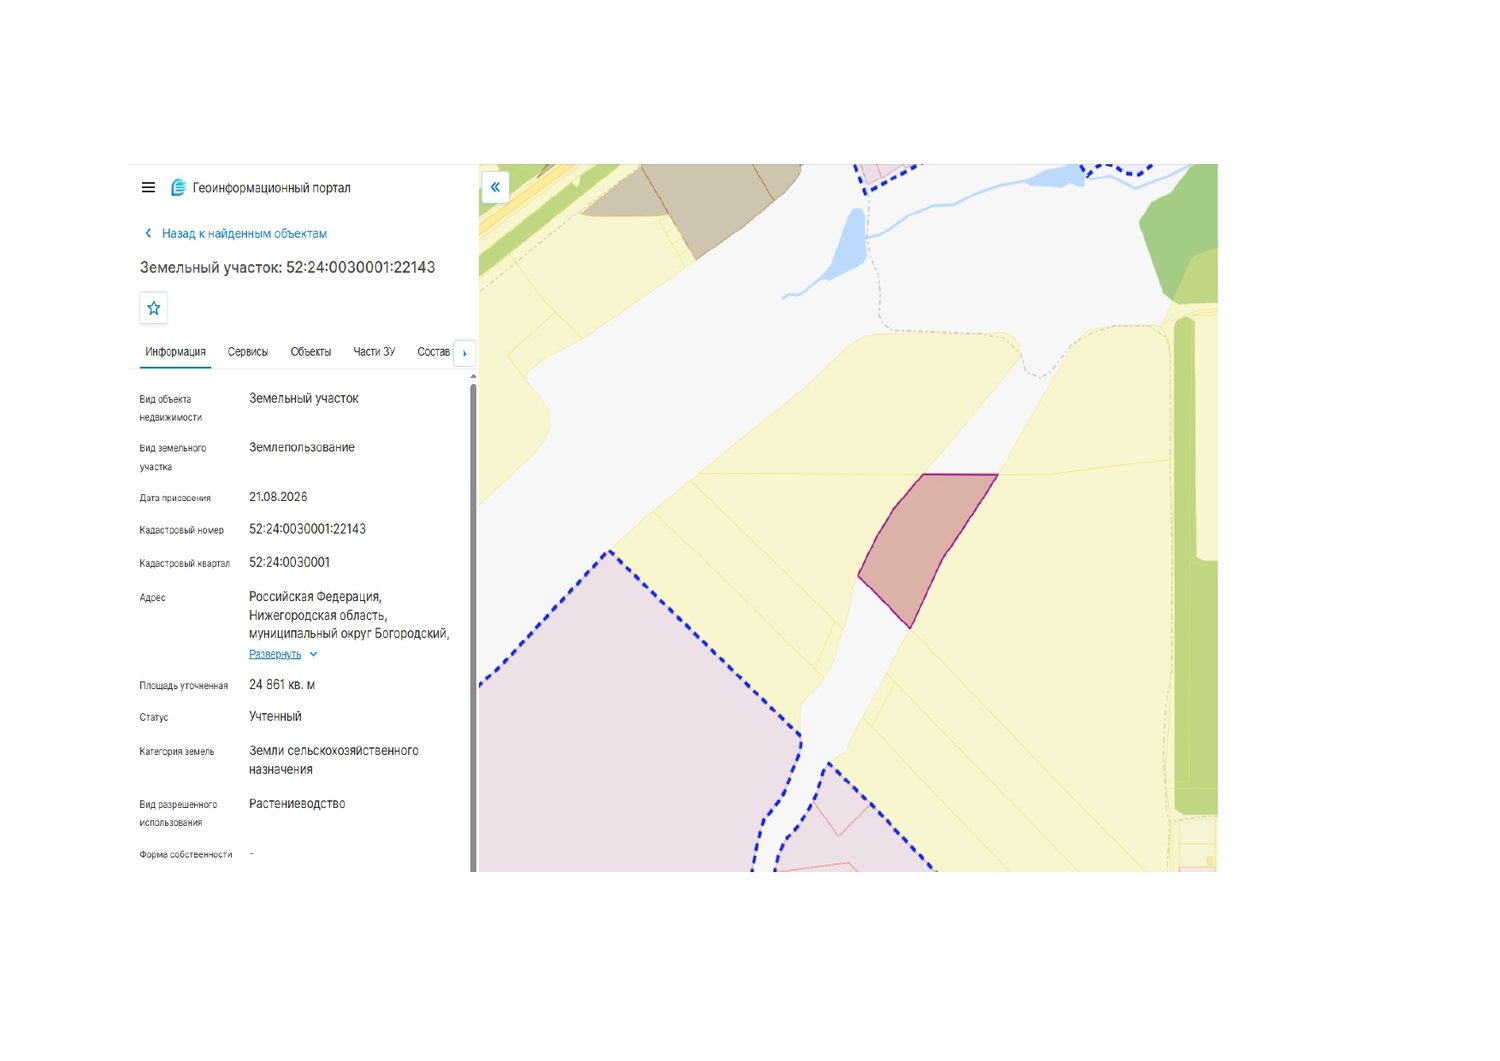Open the hamburger main menu

pos(148,187)
